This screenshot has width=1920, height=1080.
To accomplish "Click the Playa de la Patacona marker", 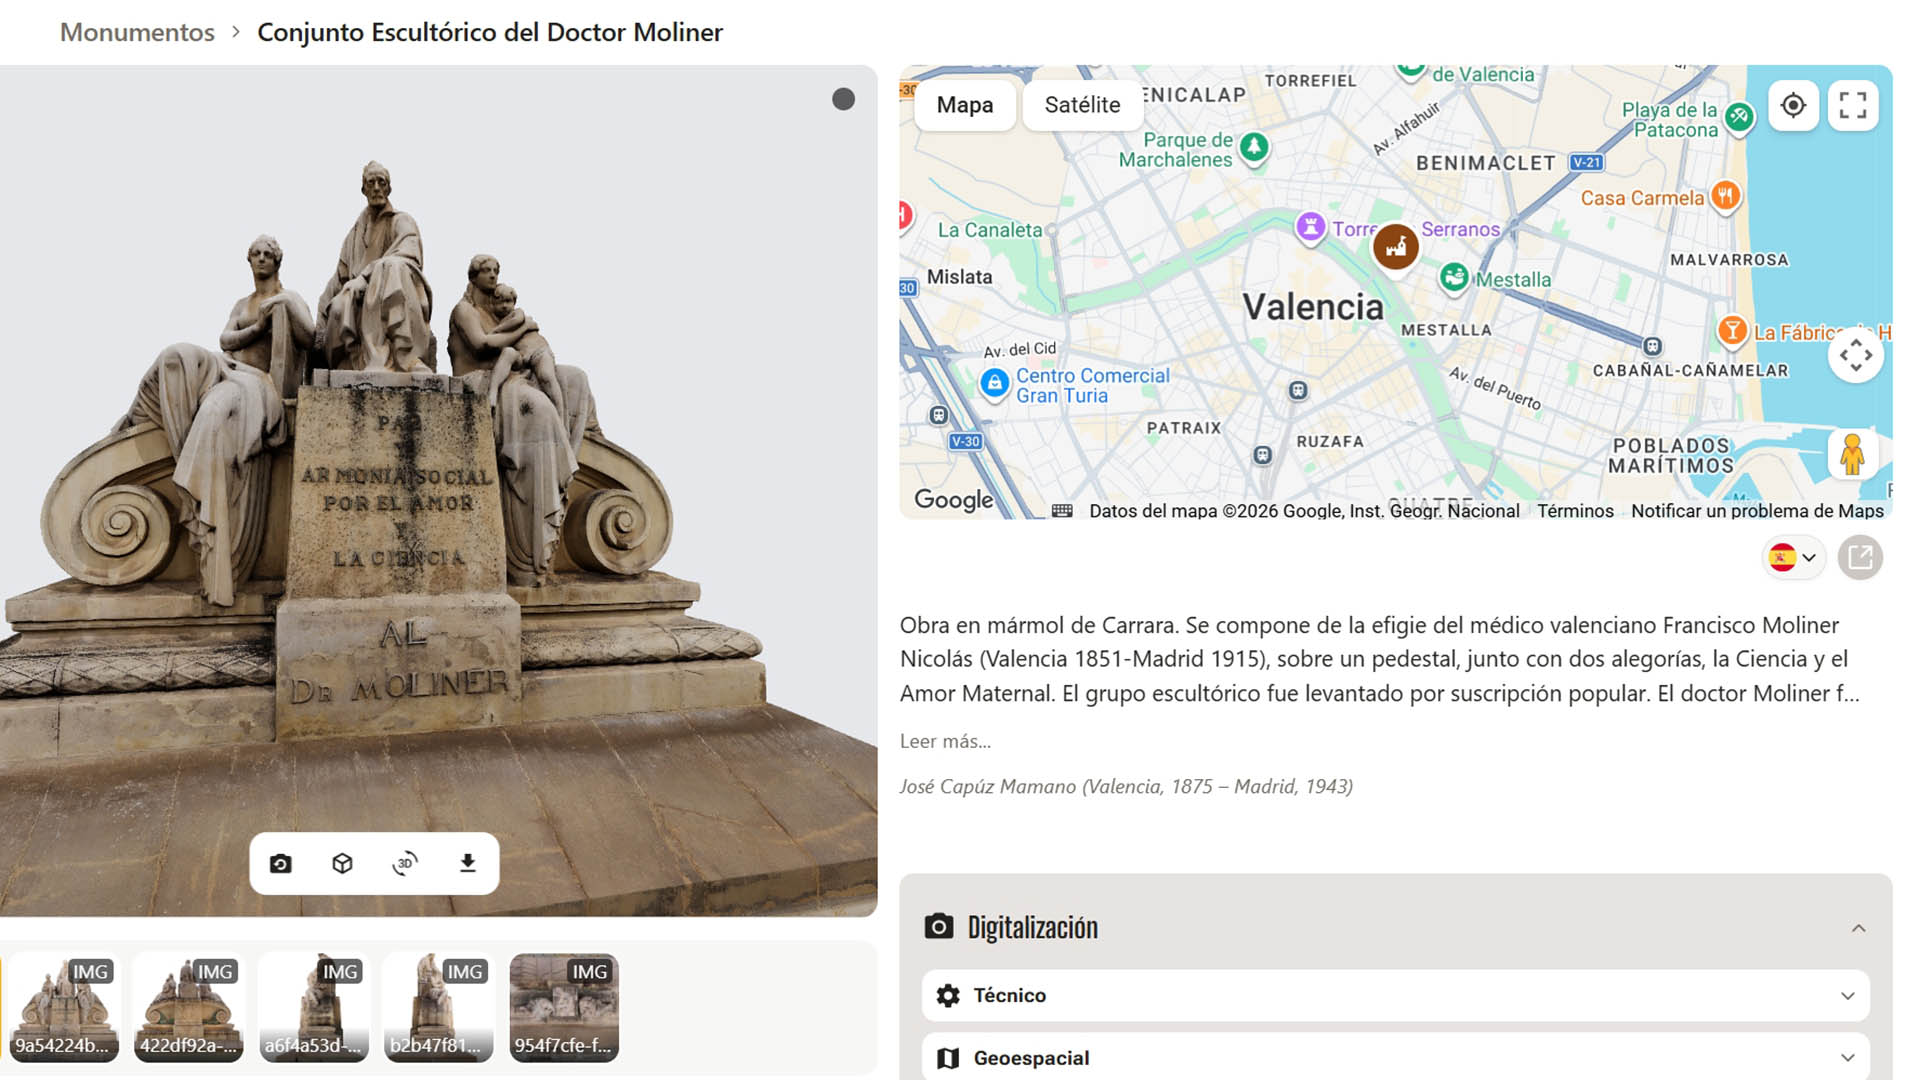I will [1740, 117].
